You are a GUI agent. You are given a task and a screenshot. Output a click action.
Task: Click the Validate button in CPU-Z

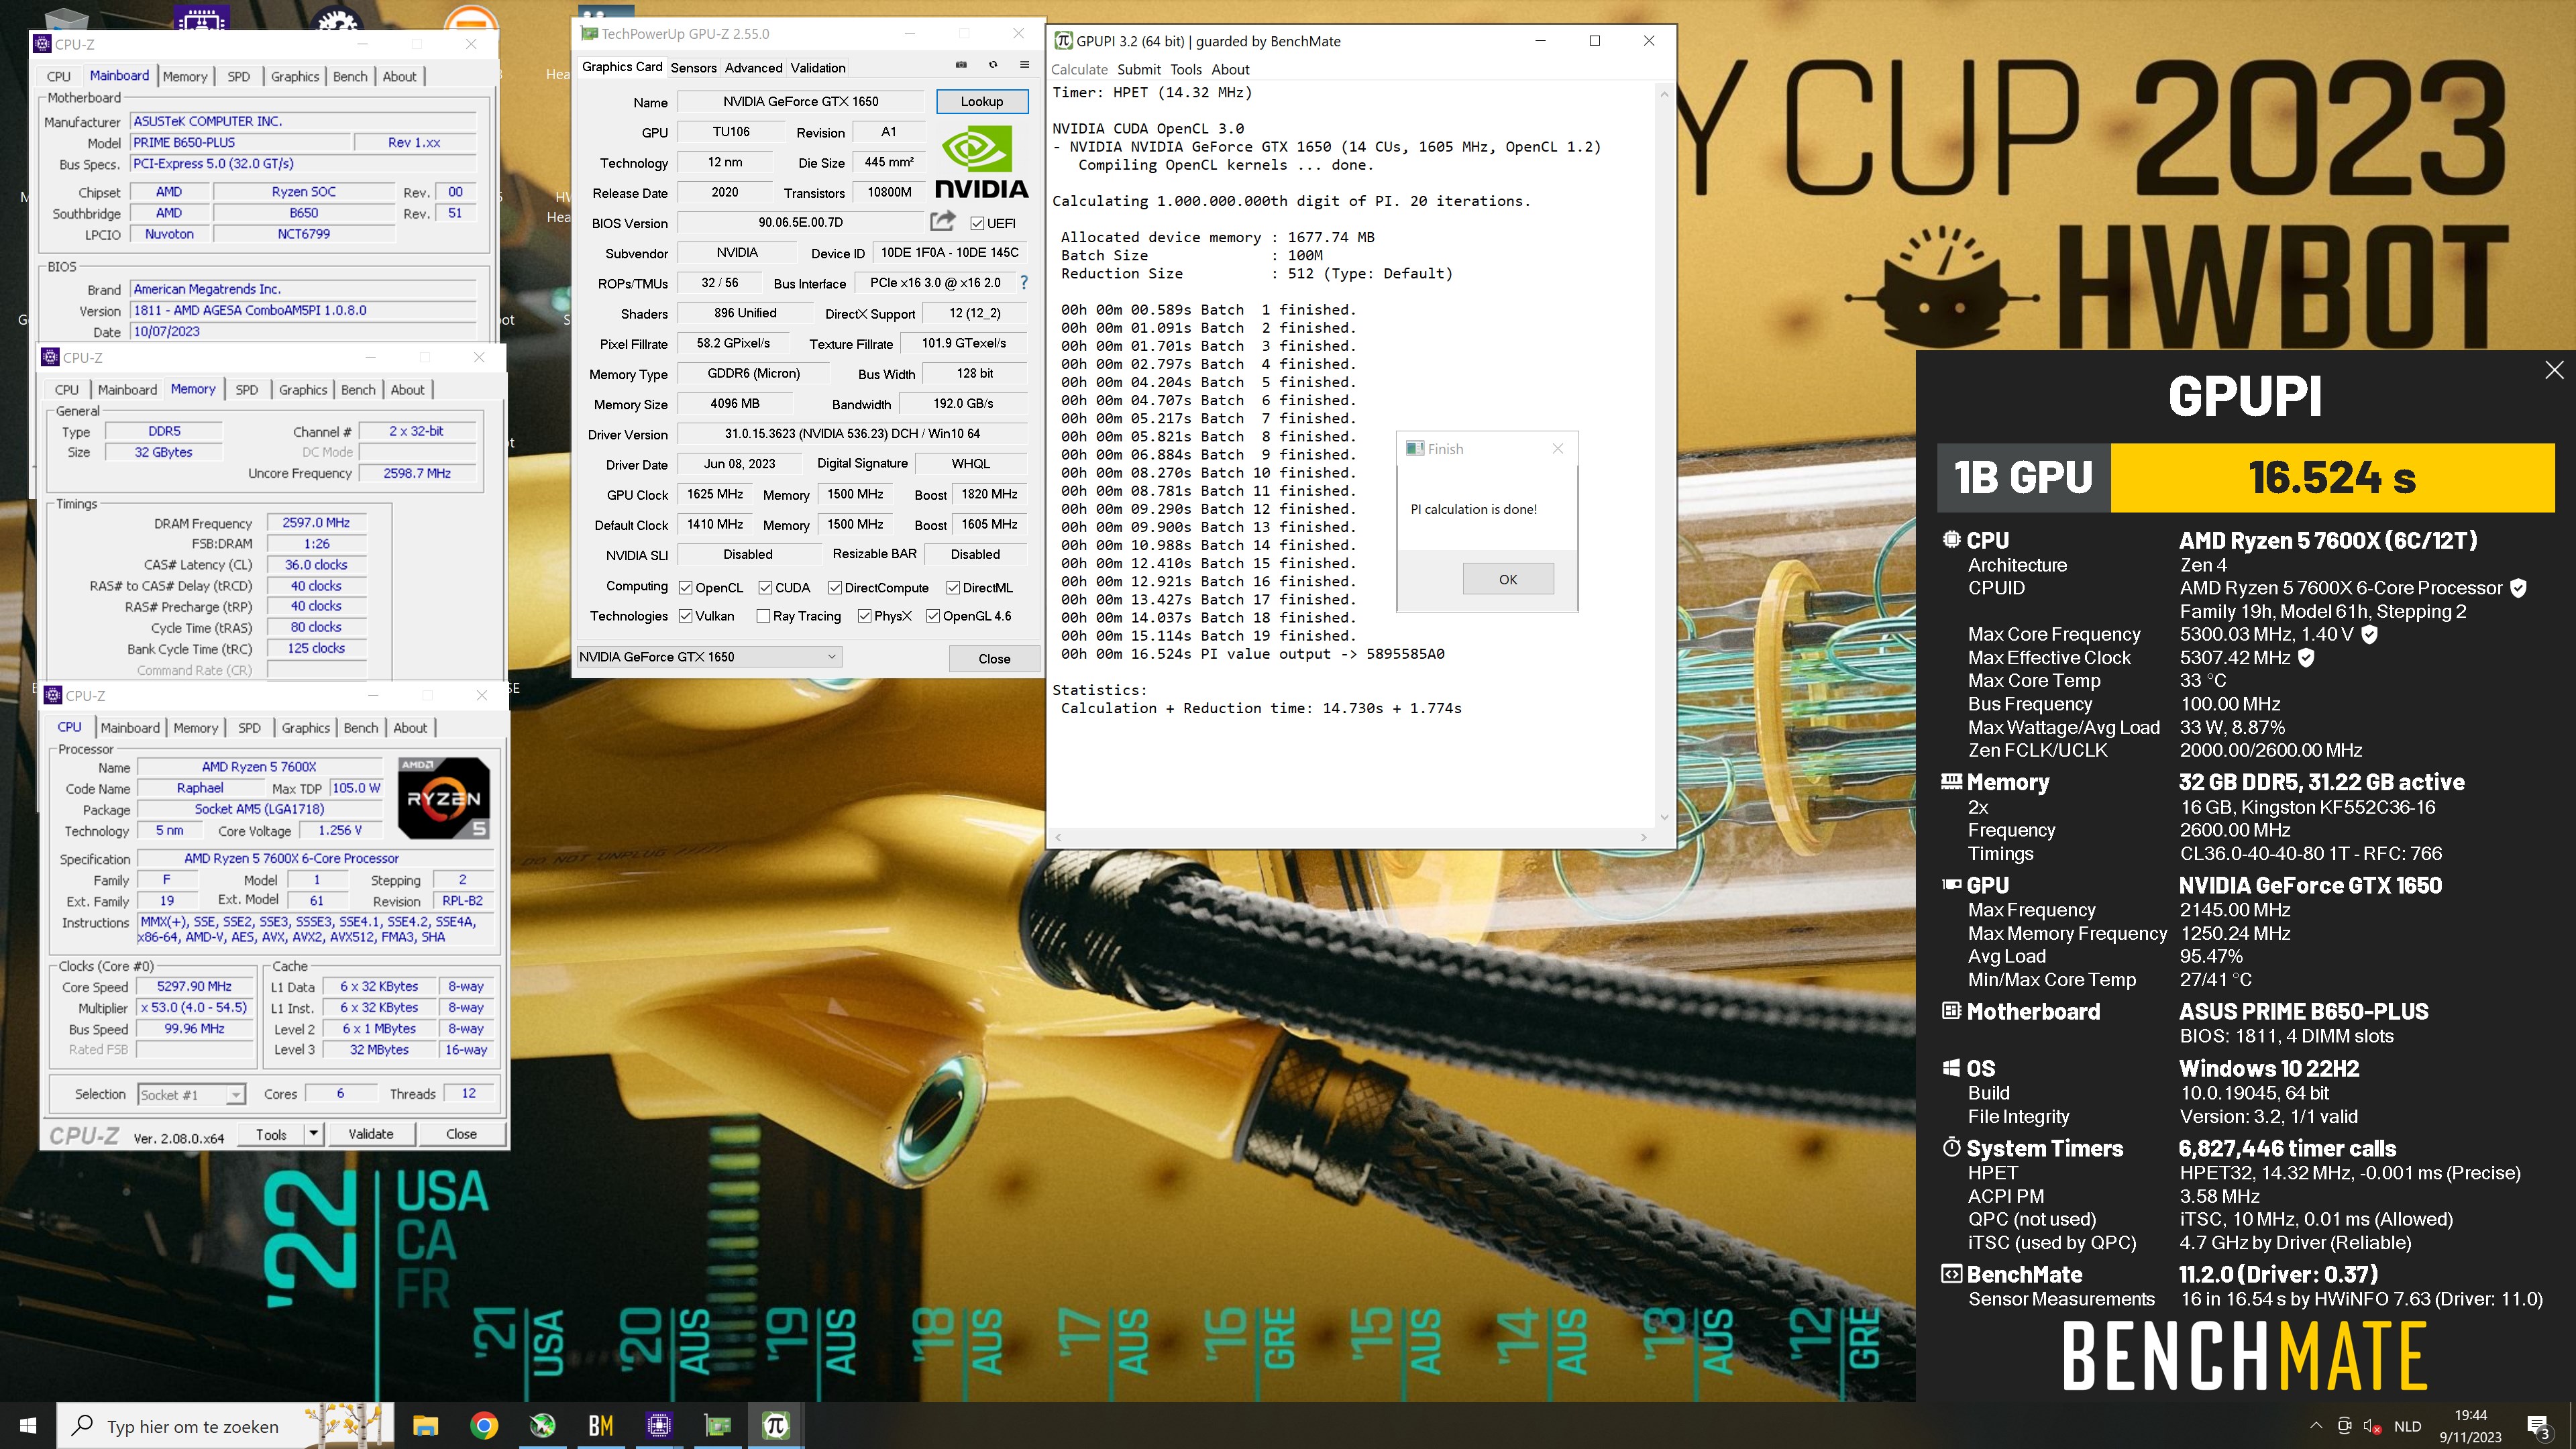(370, 1134)
